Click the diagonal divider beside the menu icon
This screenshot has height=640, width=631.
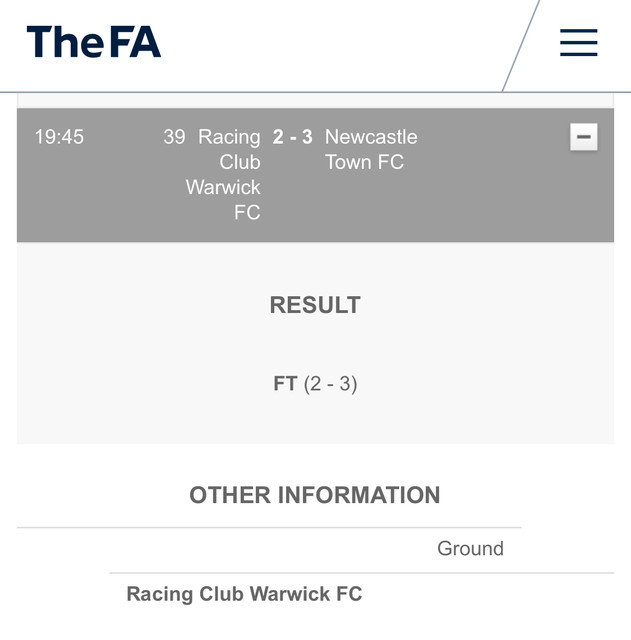[520, 45]
